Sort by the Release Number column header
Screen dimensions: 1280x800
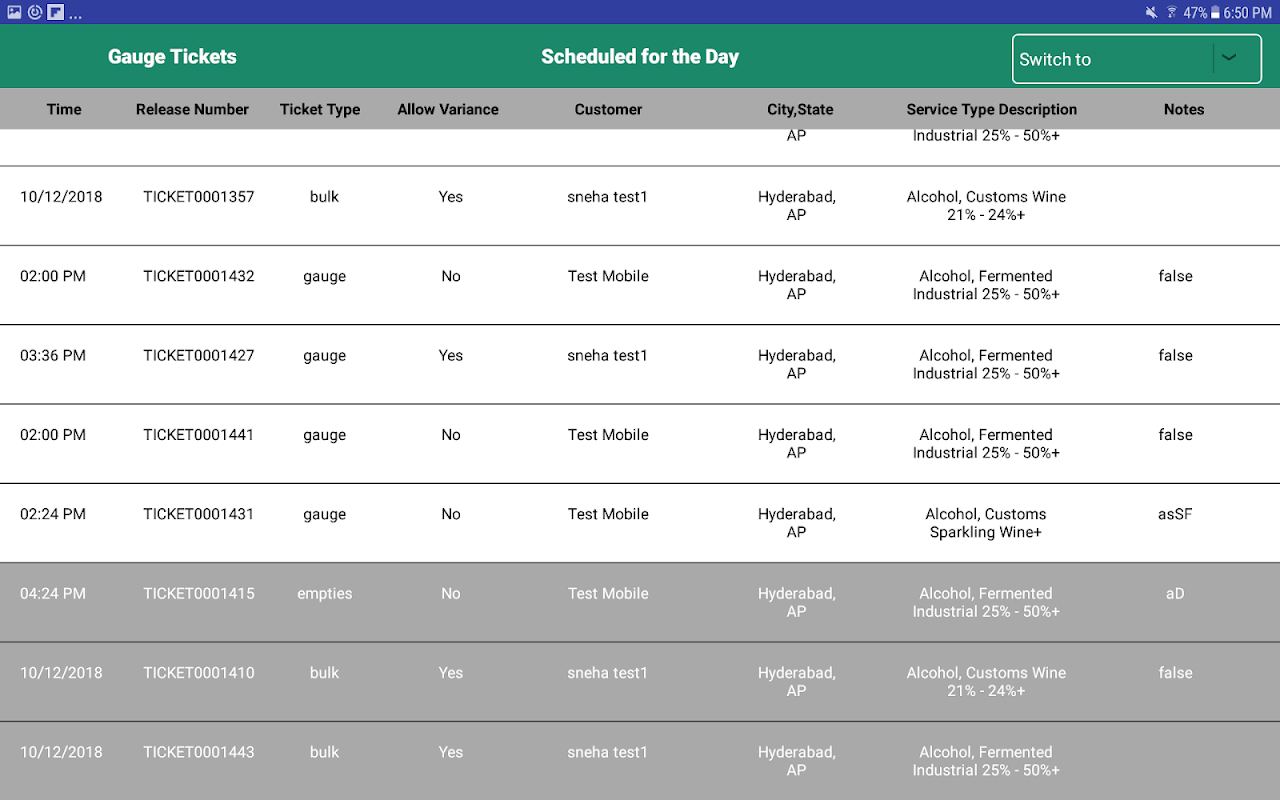(192, 109)
